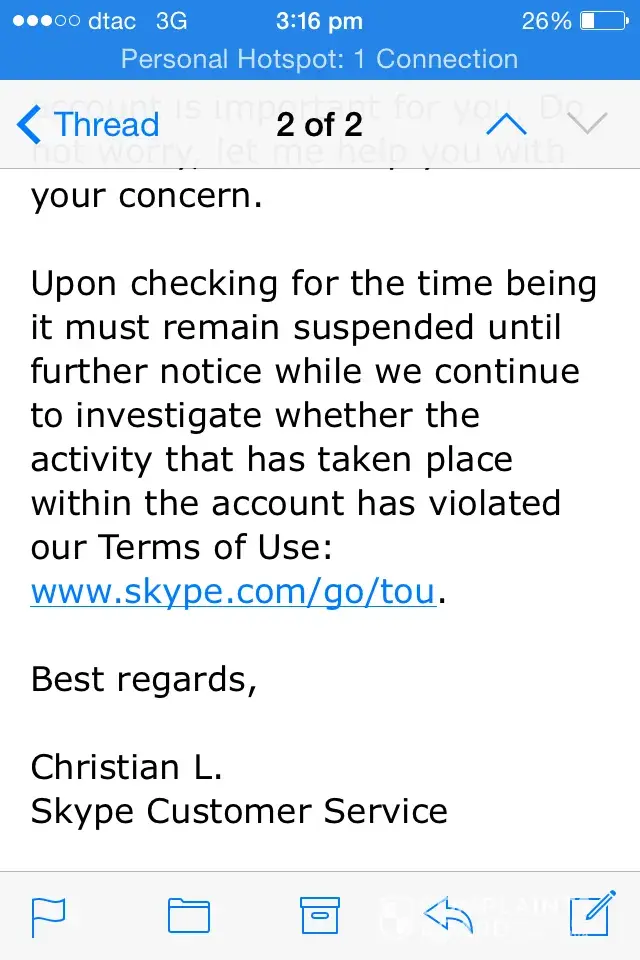Viewport: 640px width, 960px height.
Task: Tap the signal strength dots
Action: (x=40, y=20)
